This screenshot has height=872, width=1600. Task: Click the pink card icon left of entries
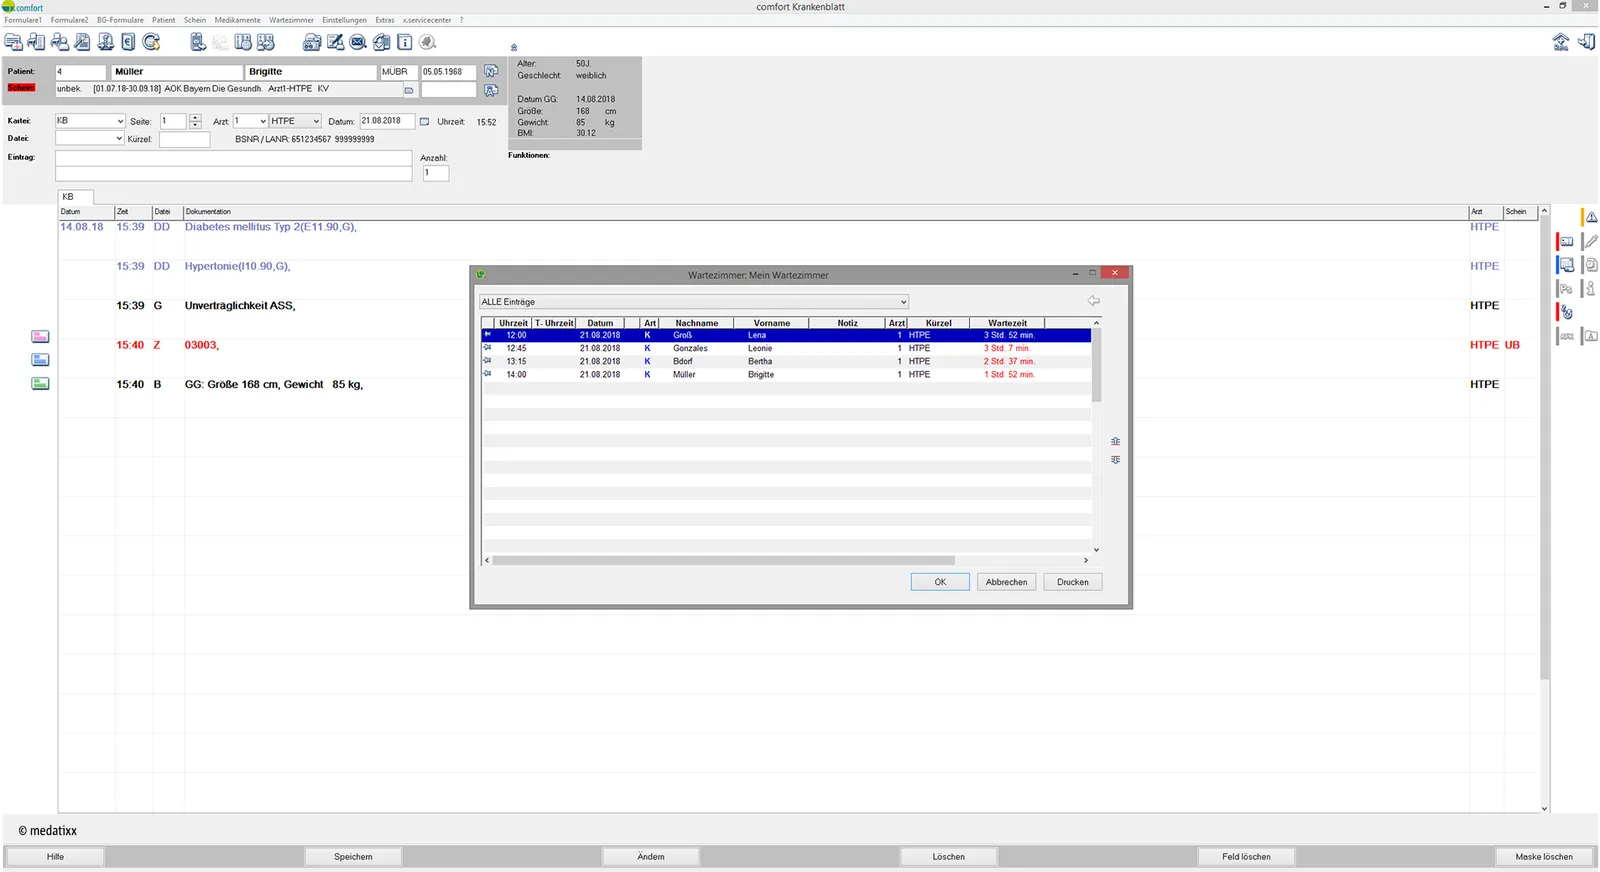(40, 337)
